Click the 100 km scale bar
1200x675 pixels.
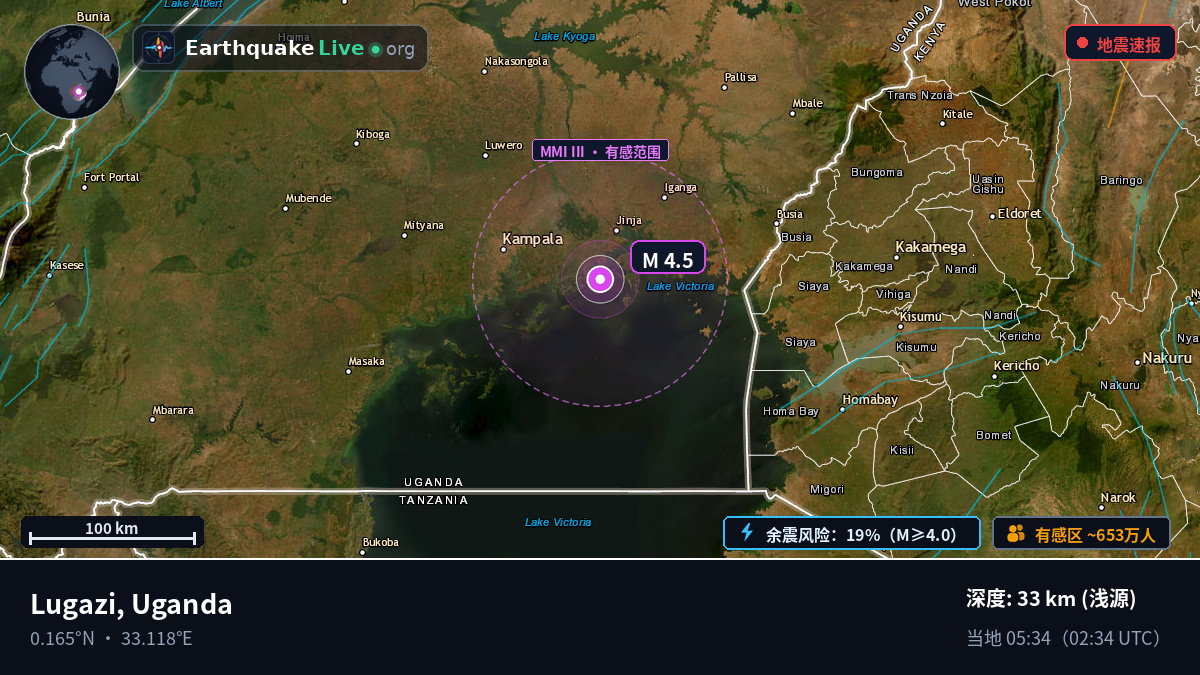click(x=112, y=532)
